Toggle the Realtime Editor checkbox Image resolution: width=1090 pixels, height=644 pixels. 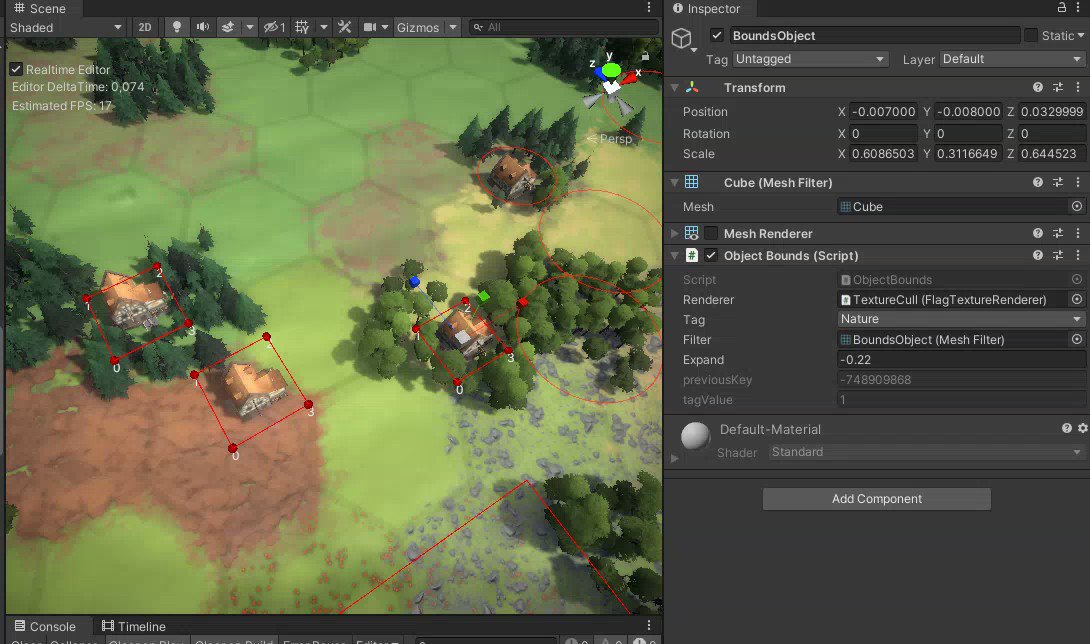pos(16,70)
